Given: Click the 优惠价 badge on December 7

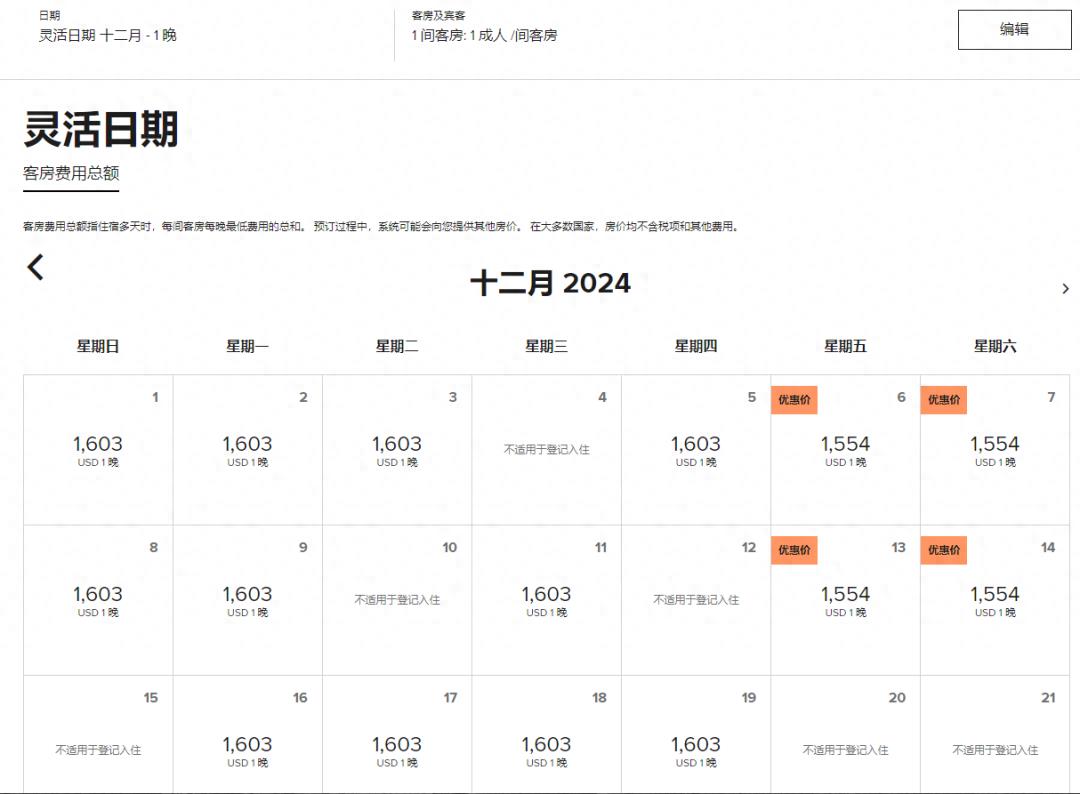Looking at the screenshot, I should pos(943,400).
